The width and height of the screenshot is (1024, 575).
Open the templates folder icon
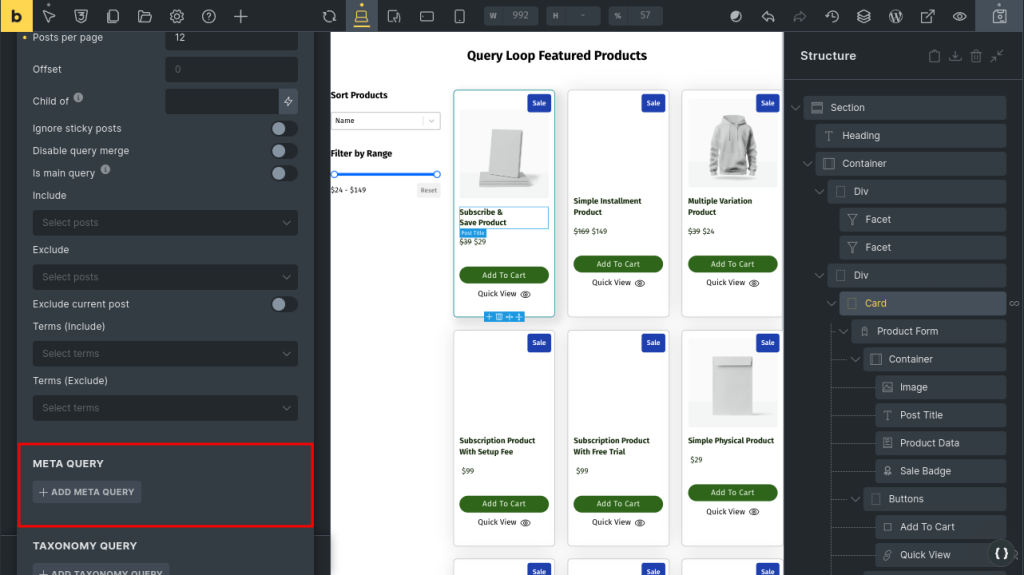tap(145, 16)
